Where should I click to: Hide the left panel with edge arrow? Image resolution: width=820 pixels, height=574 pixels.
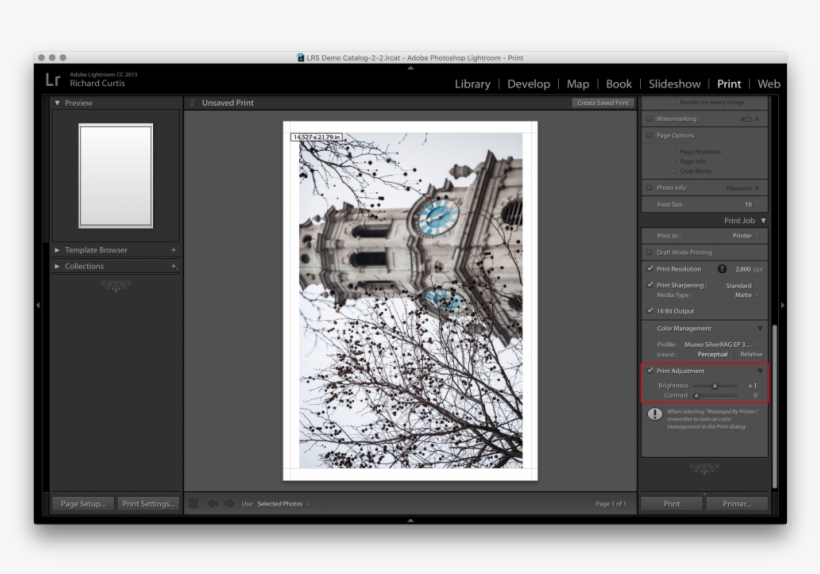pyautogui.click(x=38, y=305)
